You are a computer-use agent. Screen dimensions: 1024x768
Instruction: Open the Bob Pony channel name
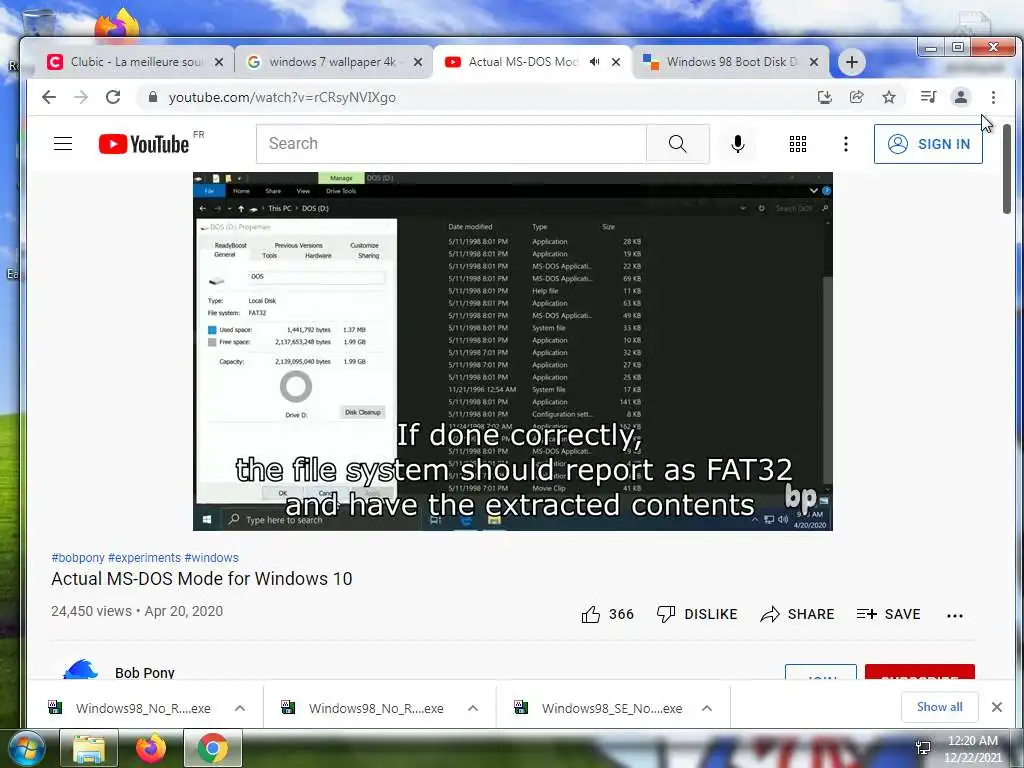tap(144, 673)
